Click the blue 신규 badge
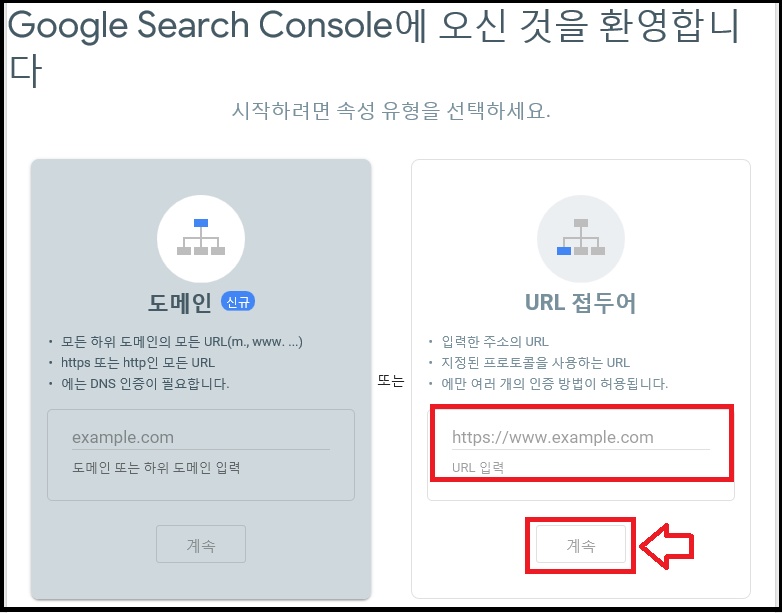Screen dimensions: 782x613 238,302
